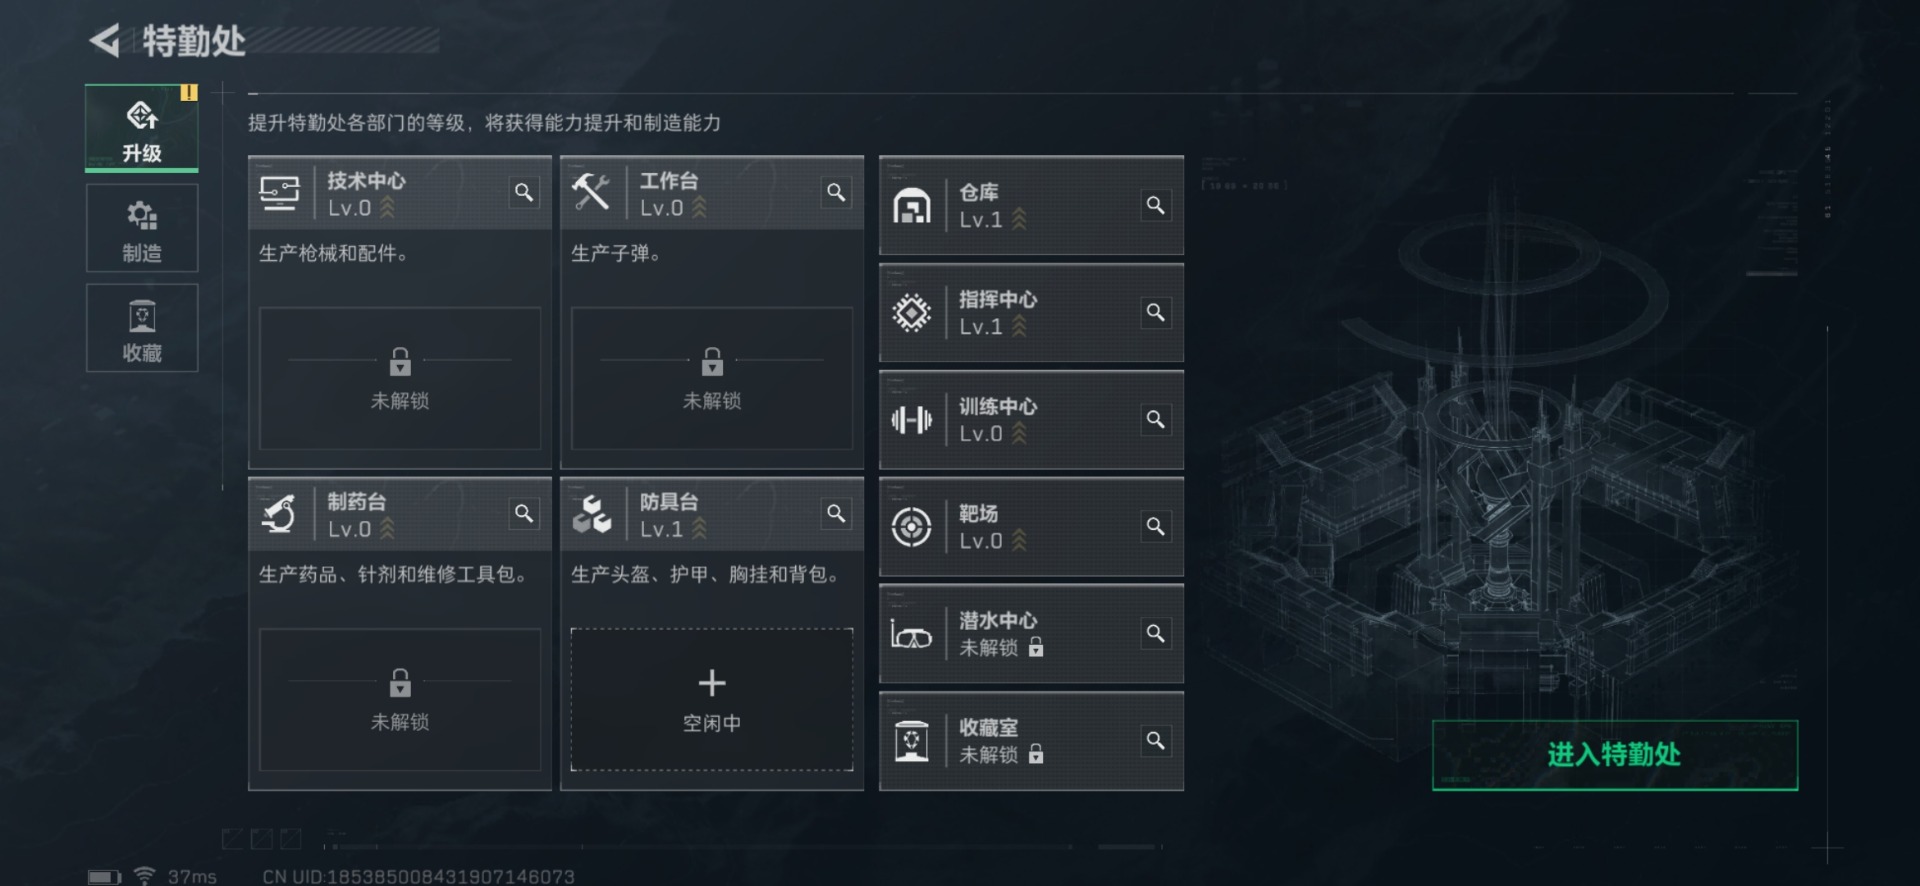This screenshot has height=886, width=1920.
Task: Click the locked slot under 技术中心
Action: click(x=400, y=378)
